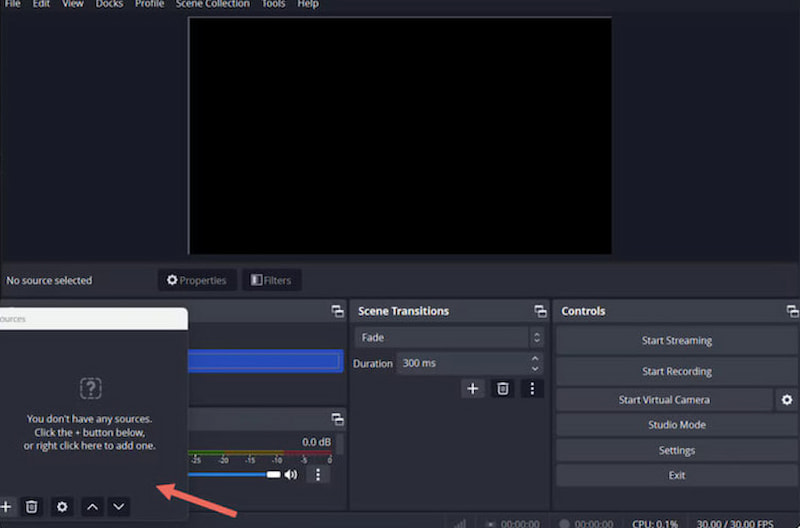
Task: Add a new source with plus icon
Action: (x=6, y=507)
